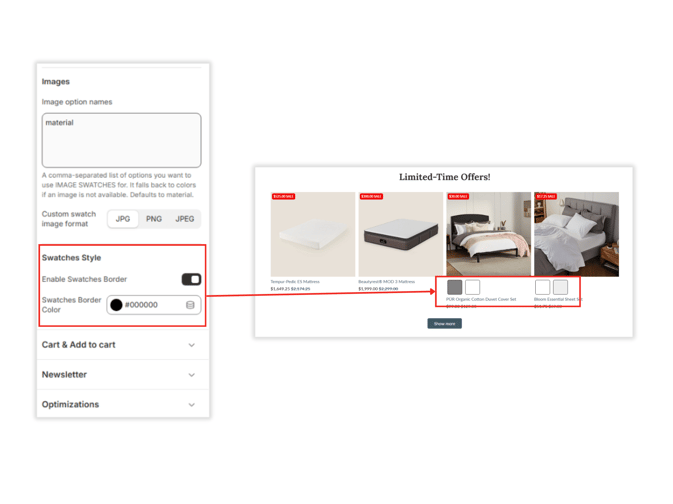Select the PNG image format option
The width and height of the screenshot is (673, 504).
tap(154, 219)
